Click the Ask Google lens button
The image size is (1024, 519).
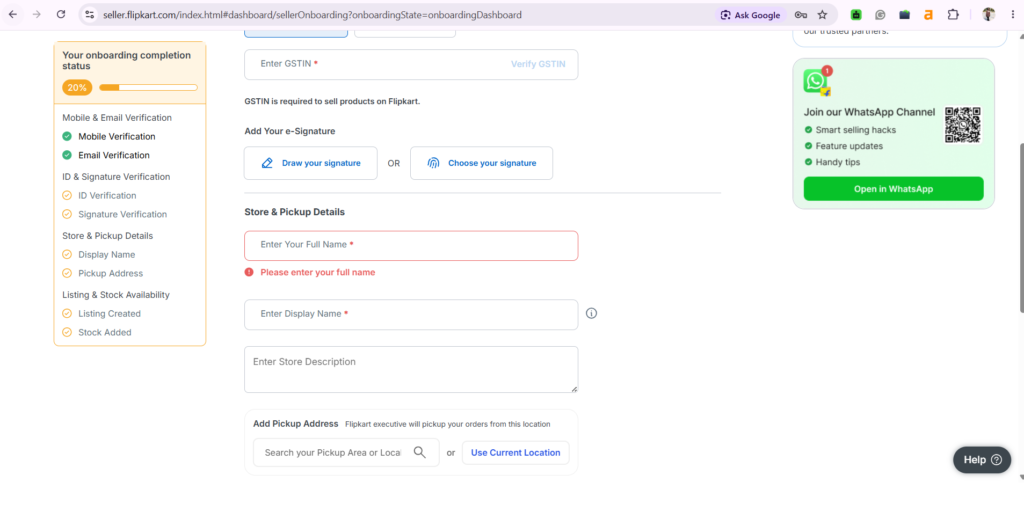point(750,15)
